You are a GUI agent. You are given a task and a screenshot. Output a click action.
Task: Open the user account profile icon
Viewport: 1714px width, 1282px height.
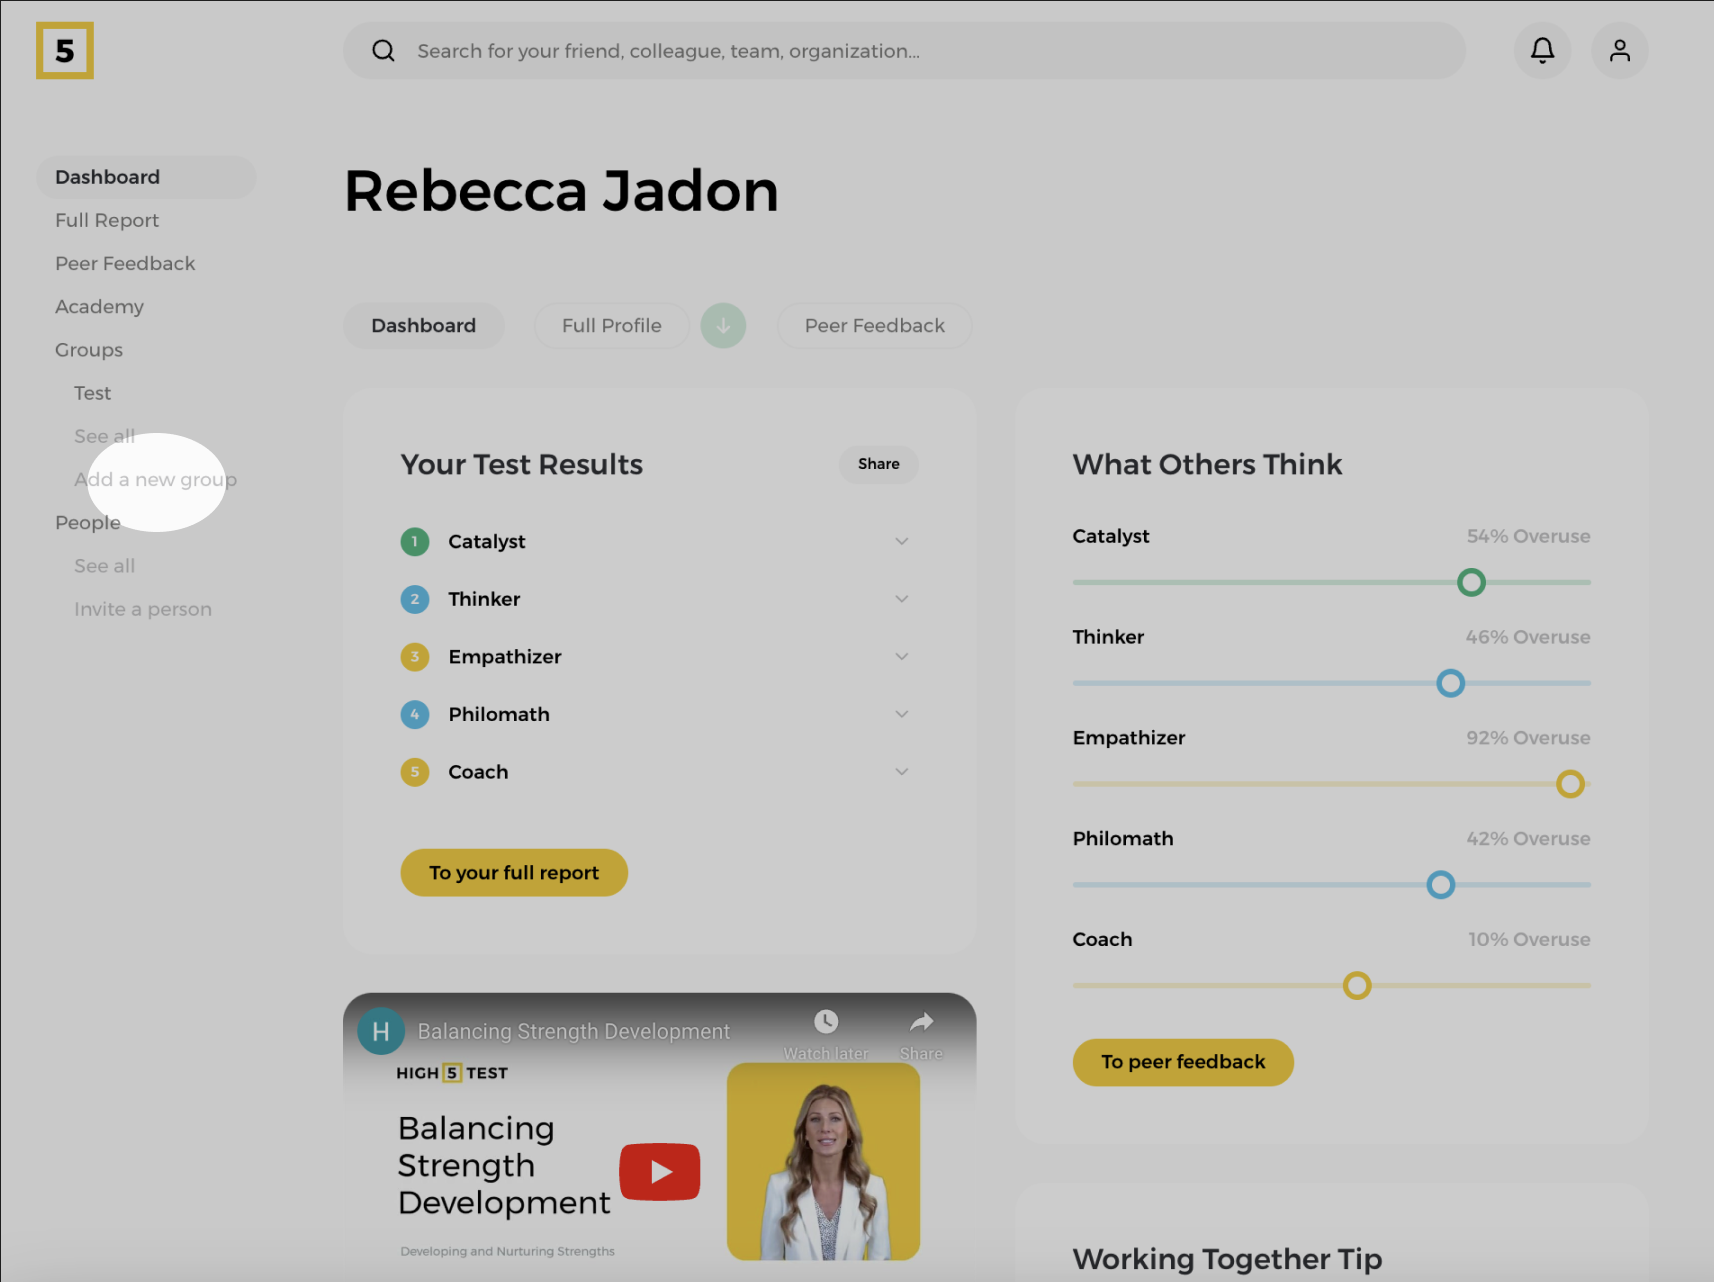pos(1619,51)
